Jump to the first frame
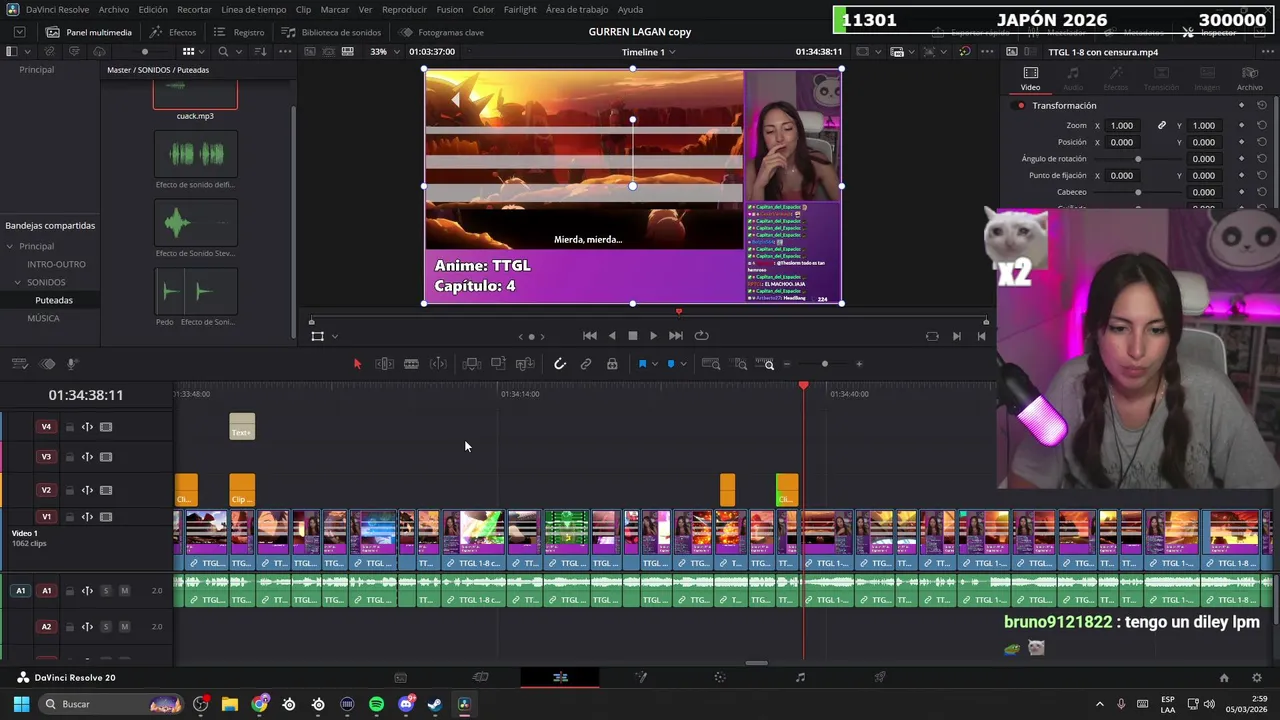Image resolution: width=1280 pixels, height=720 pixels. [590, 336]
